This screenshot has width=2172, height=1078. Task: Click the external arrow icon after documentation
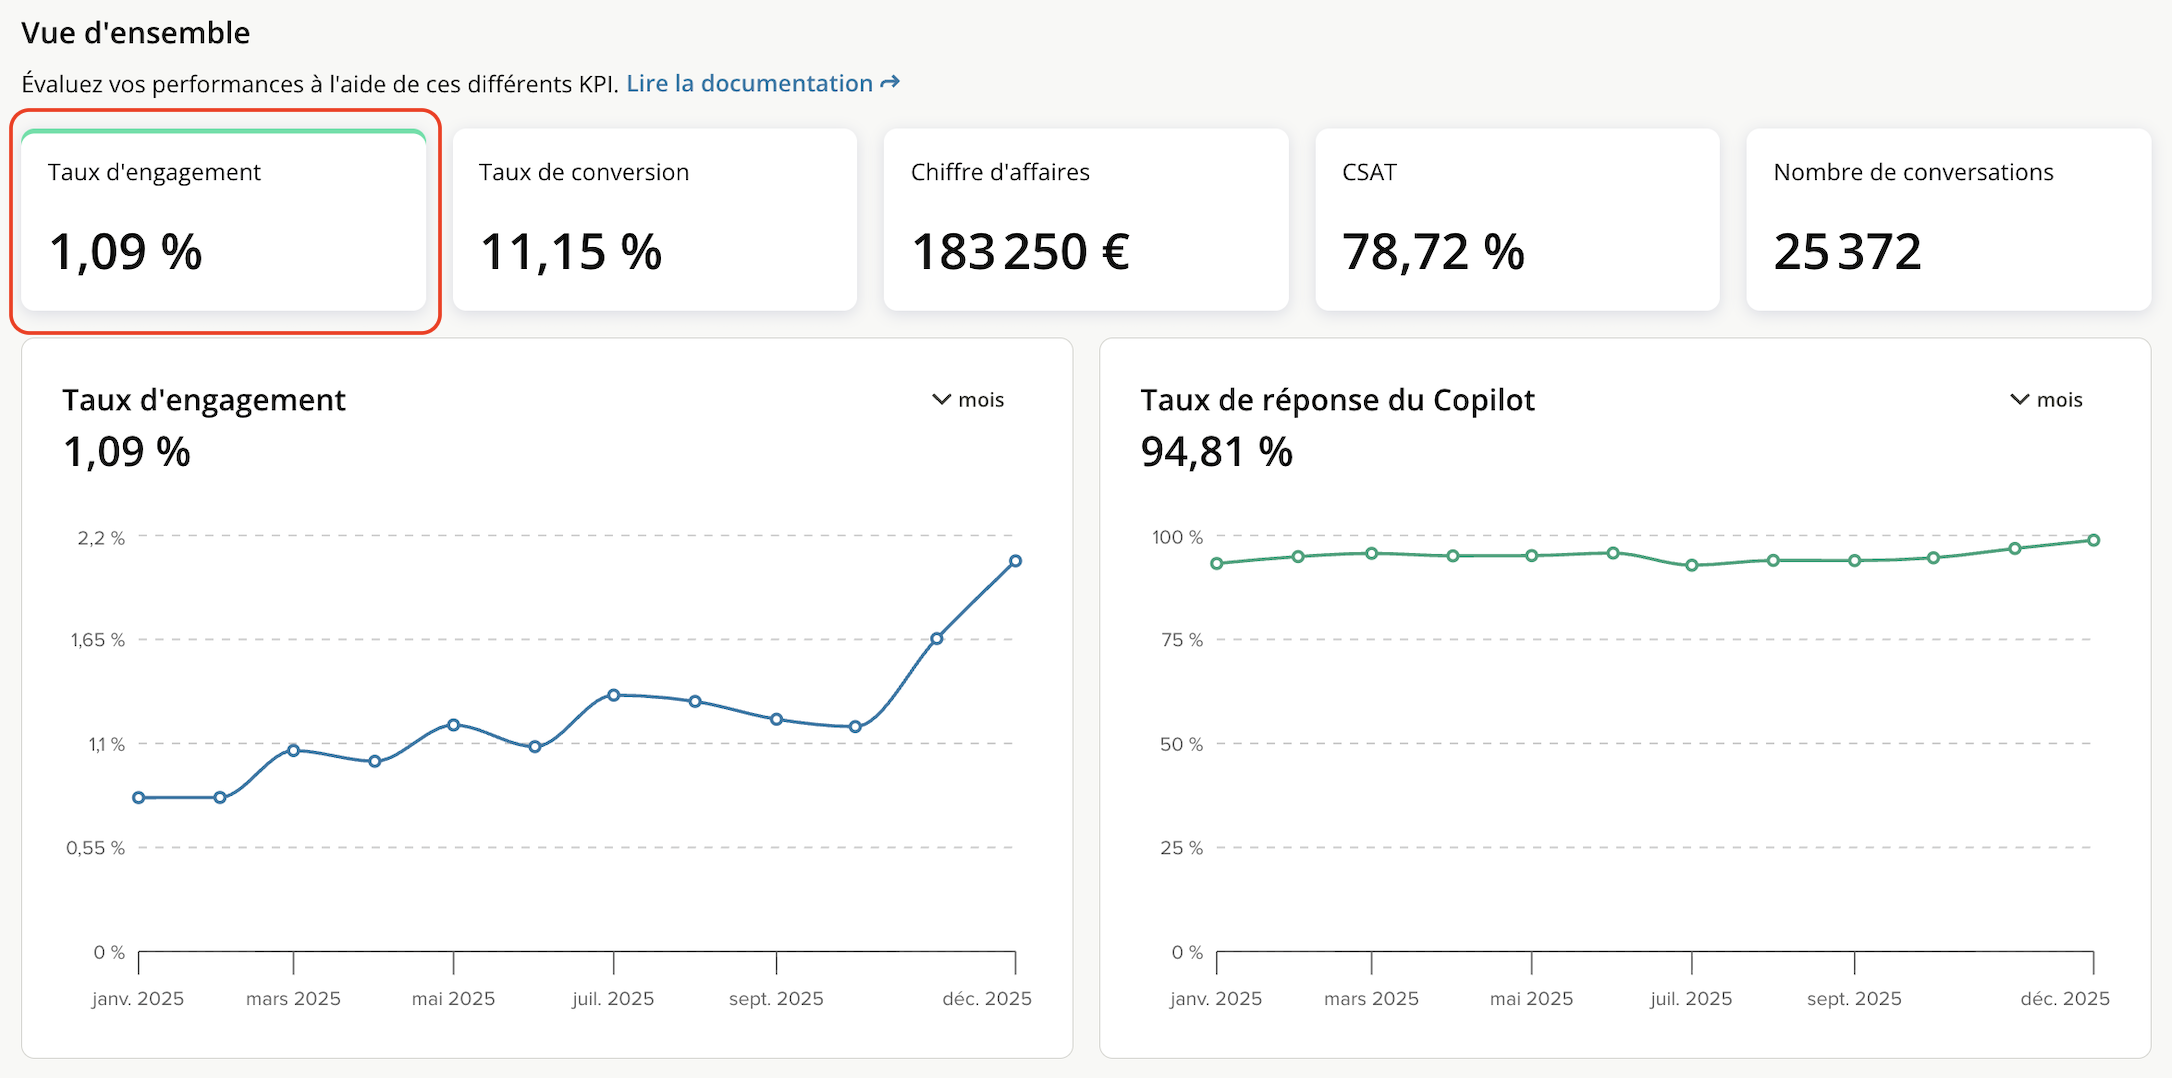(x=890, y=83)
